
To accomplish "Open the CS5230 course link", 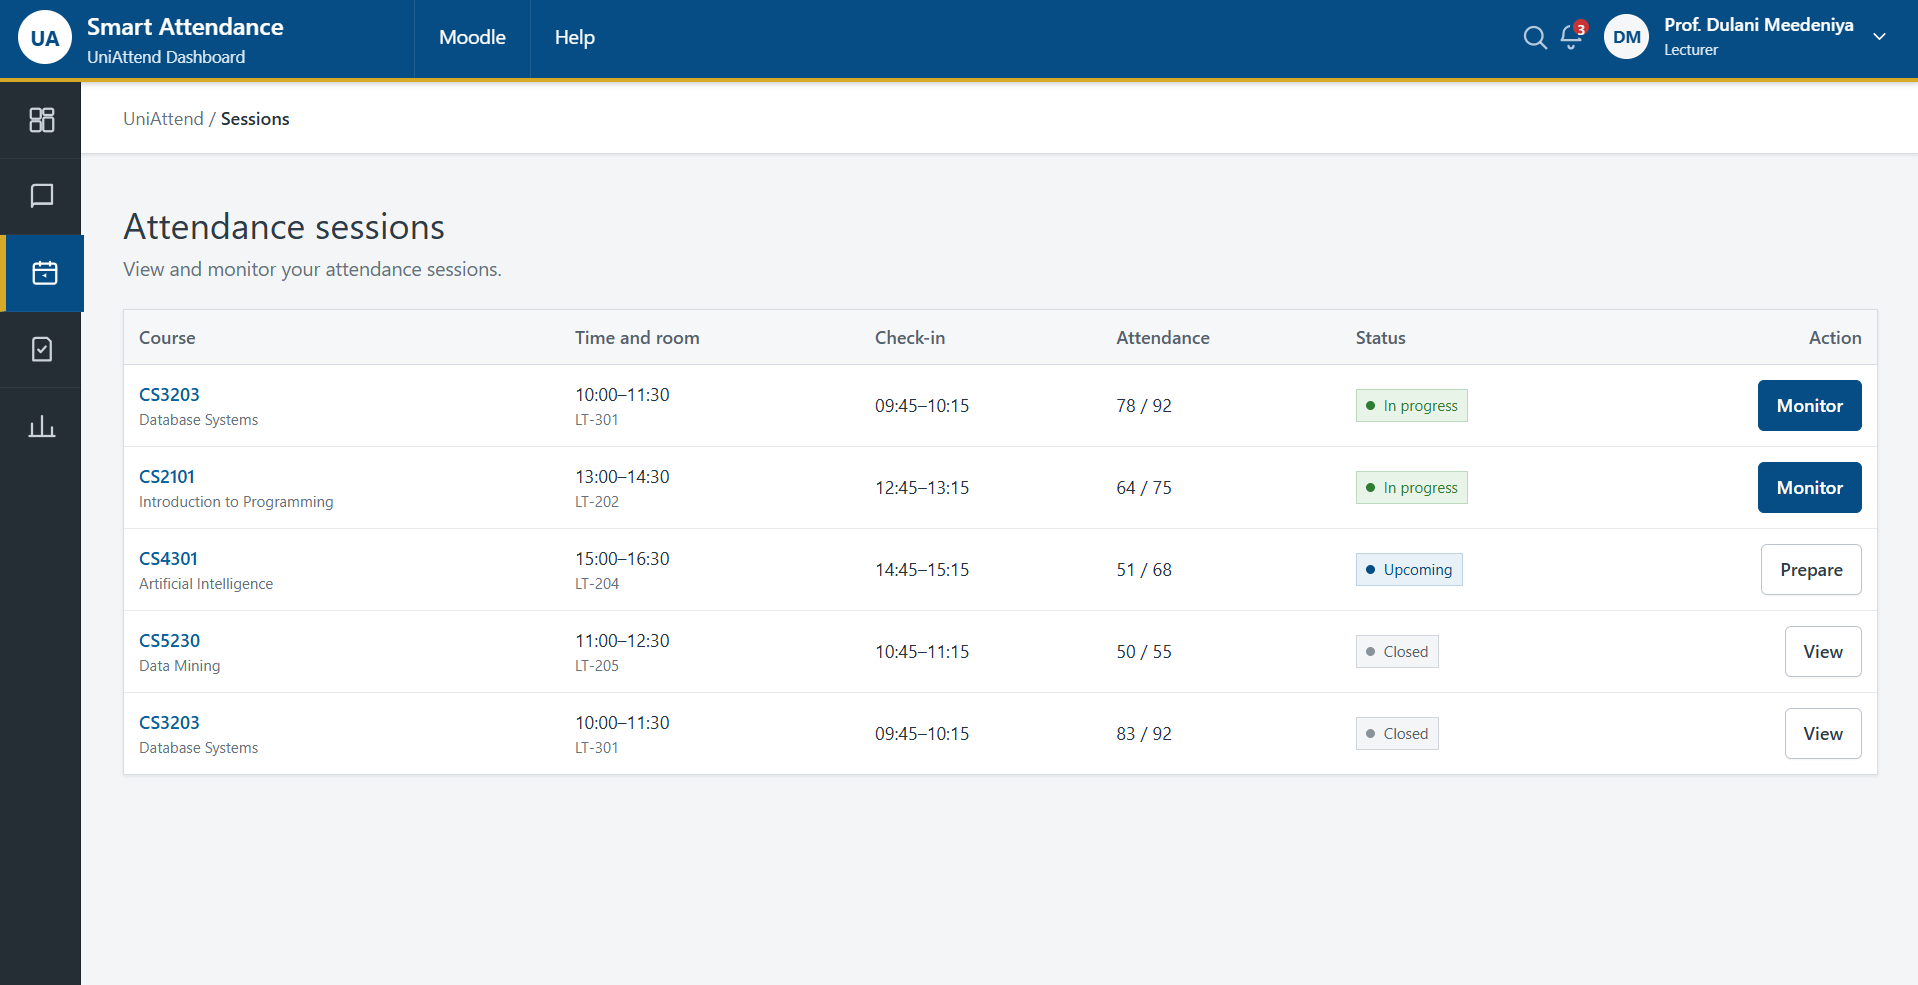I will pyautogui.click(x=169, y=641).
